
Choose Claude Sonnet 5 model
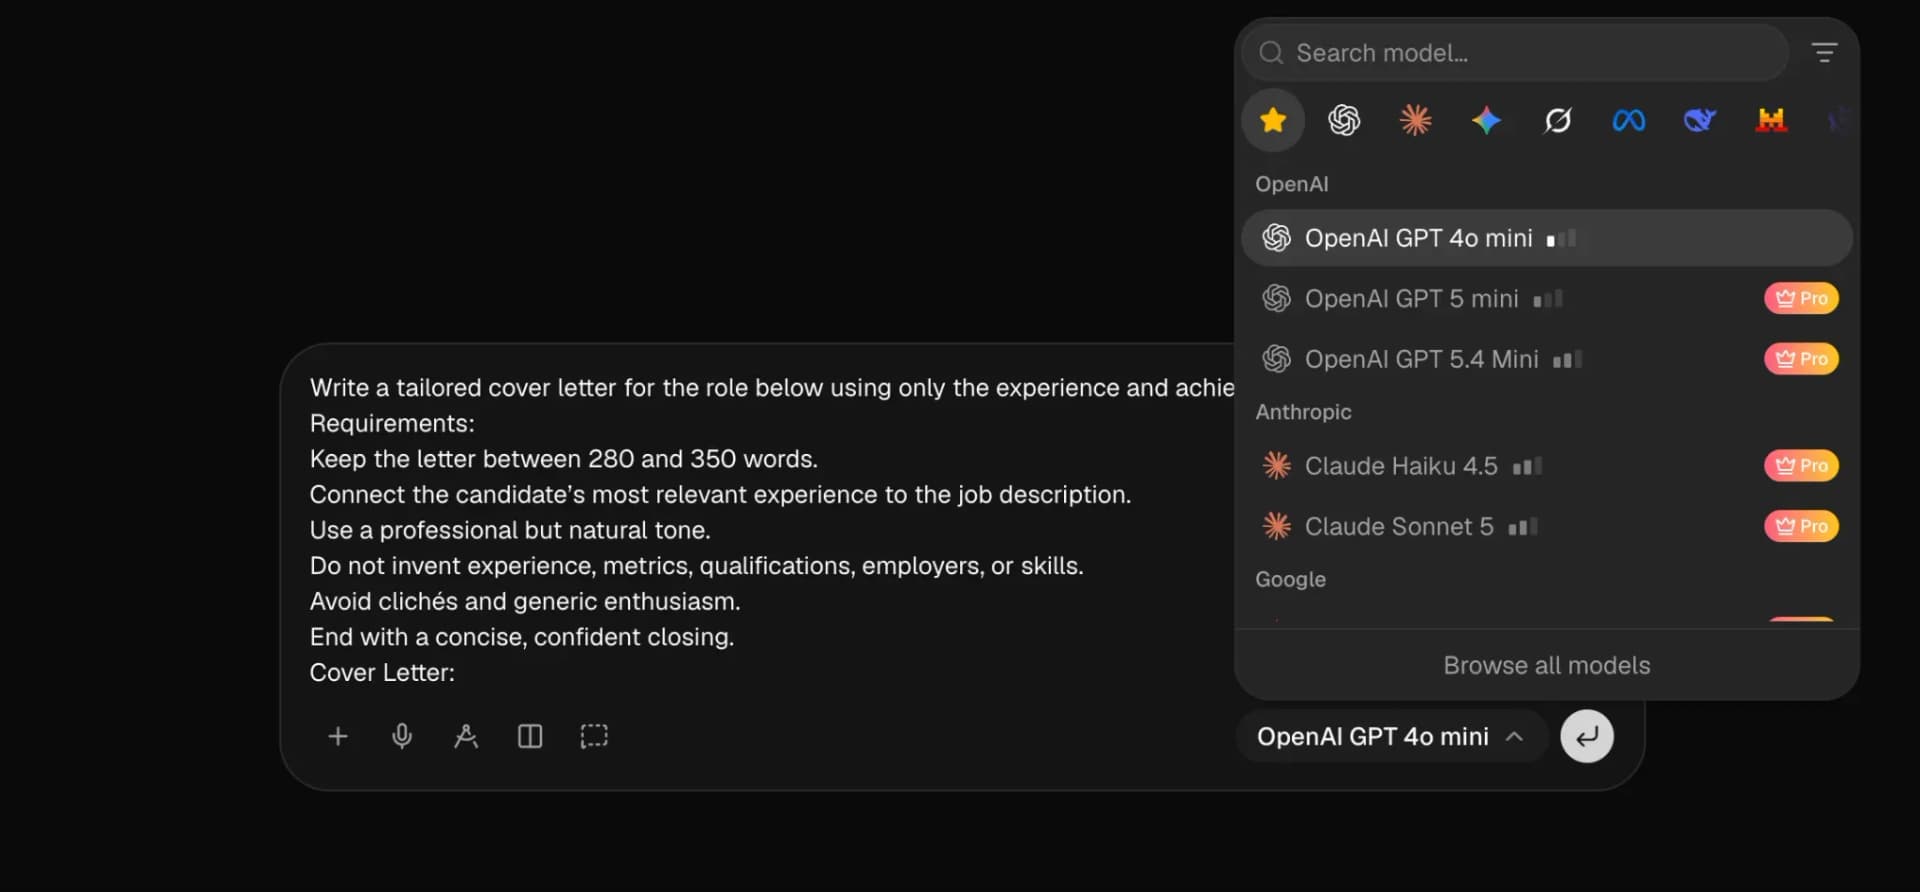[1547, 527]
